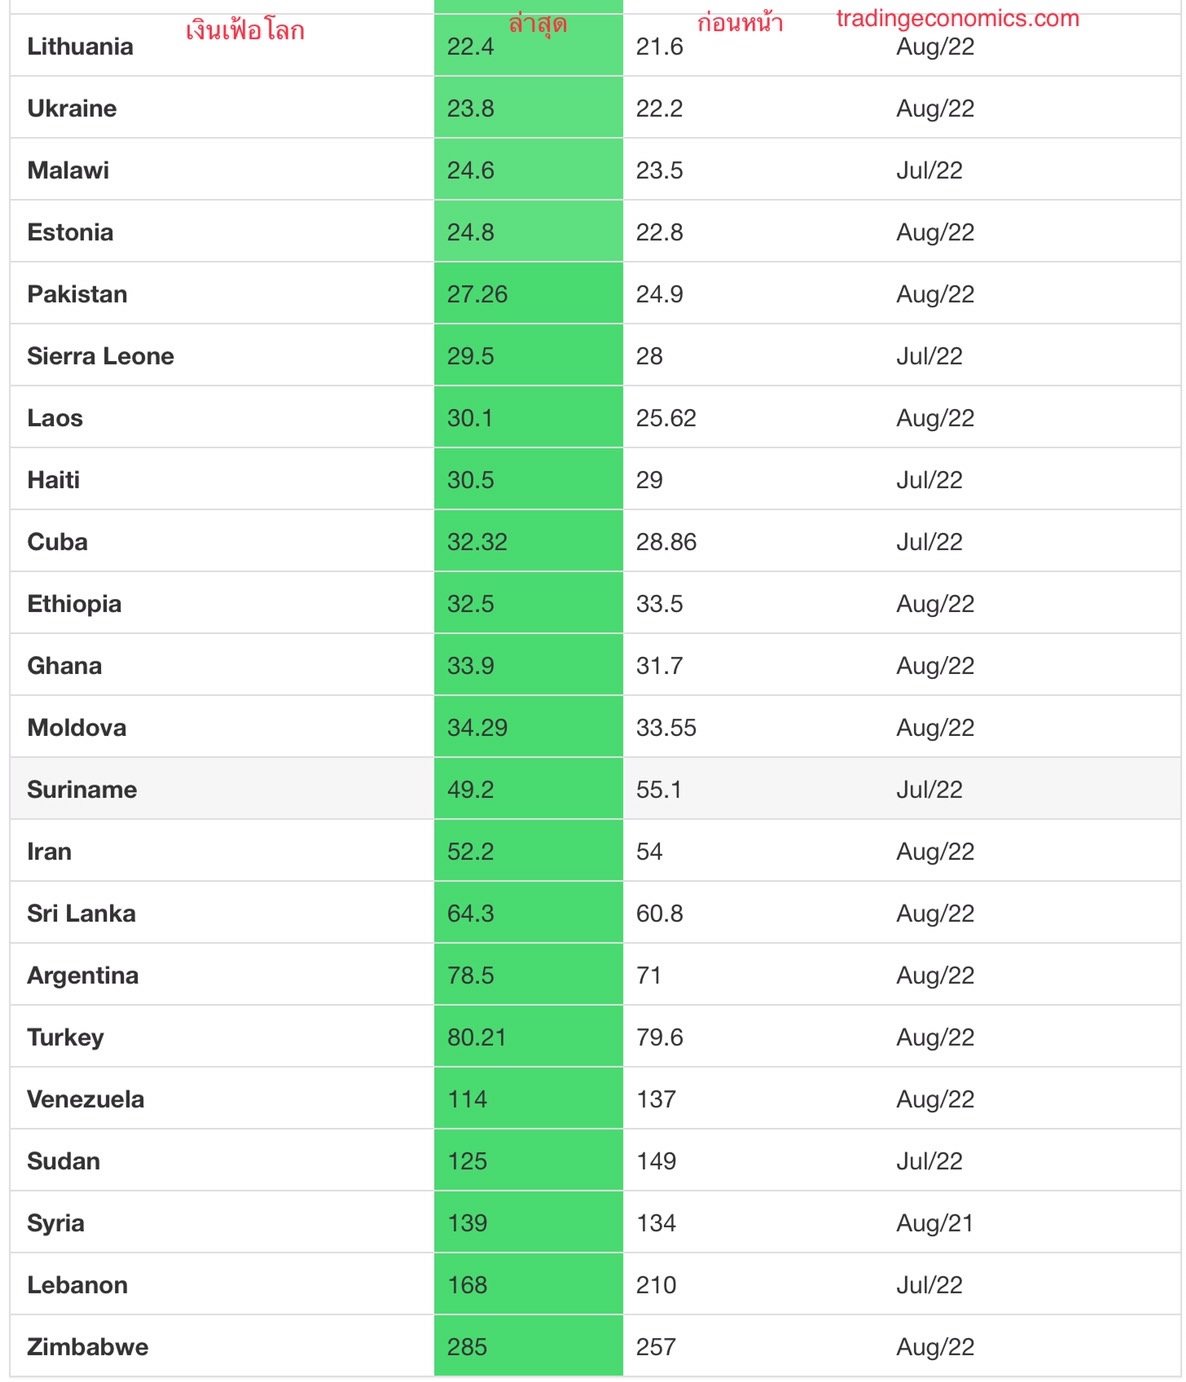The width and height of the screenshot is (1186, 1382).
Task: Click the Iran country name
Action: 49,853
